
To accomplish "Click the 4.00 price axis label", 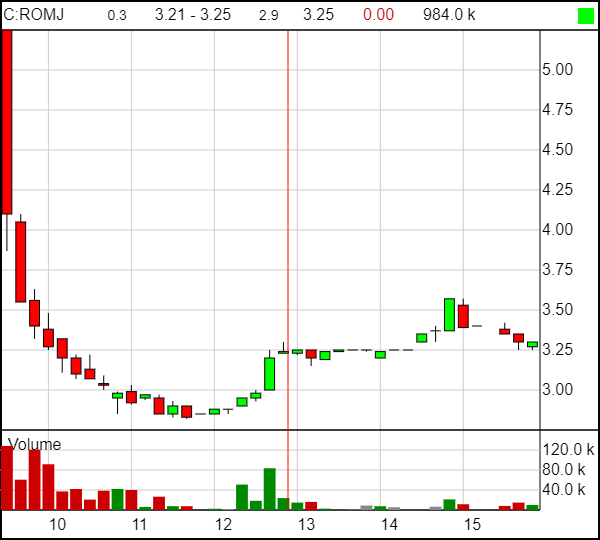I will 558,230.
